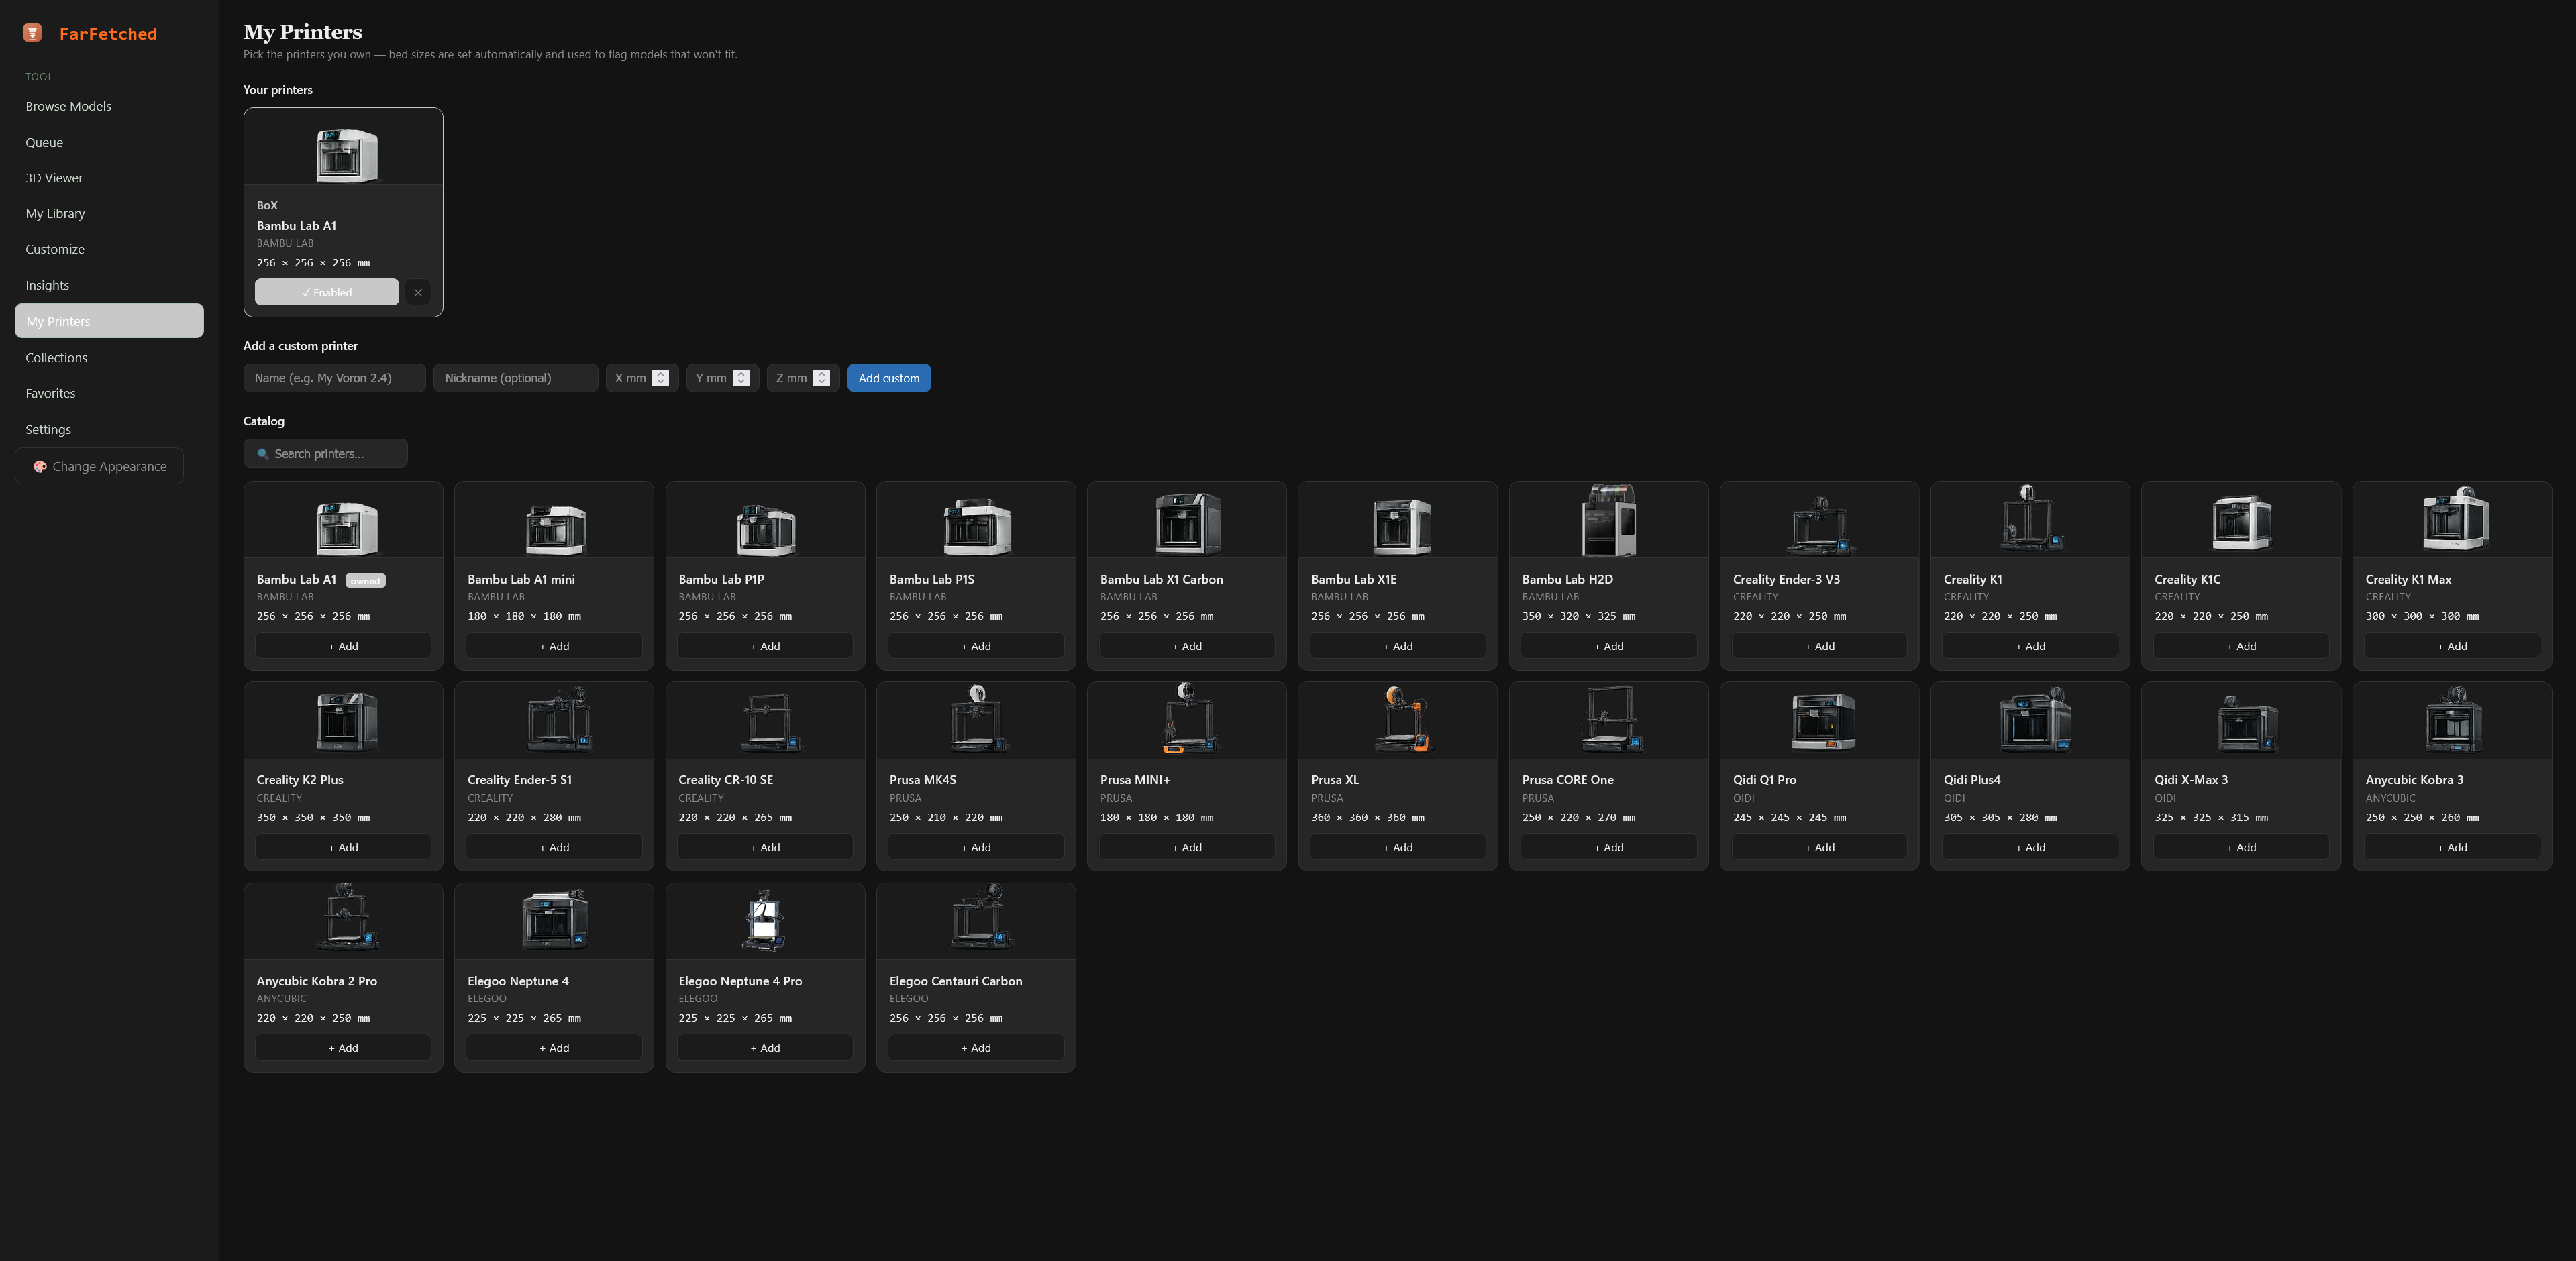Viewport: 2576px width, 1261px height.
Task: Select the My Printers sidebar item
Action: [x=109, y=321]
